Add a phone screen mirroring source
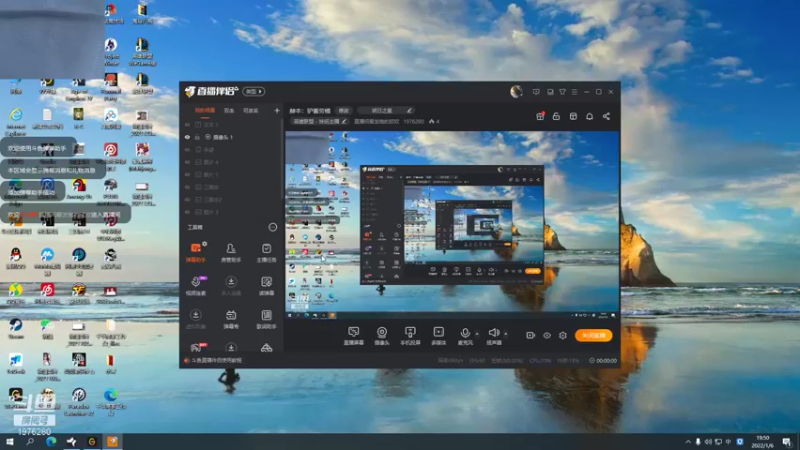The height and width of the screenshot is (450, 800). coord(410,335)
